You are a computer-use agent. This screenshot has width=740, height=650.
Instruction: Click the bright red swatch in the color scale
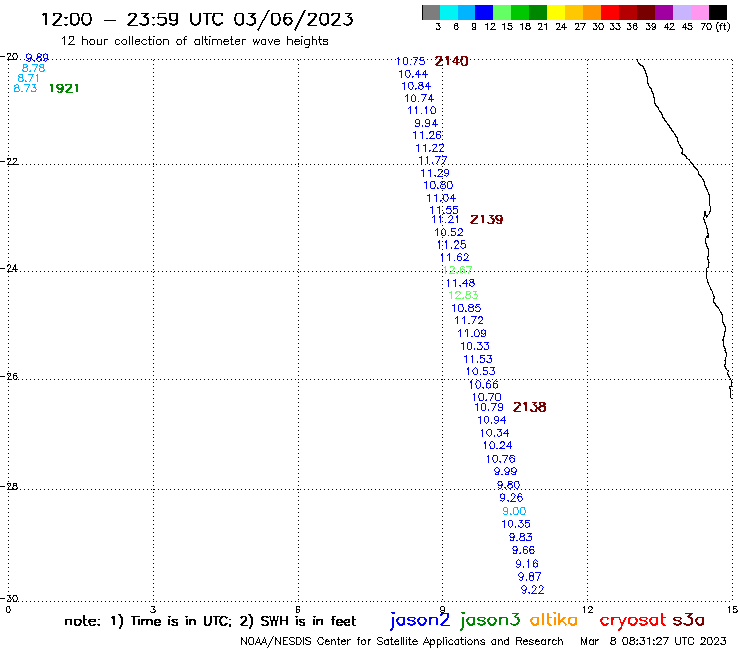pyautogui.click(x=610, y=12)
